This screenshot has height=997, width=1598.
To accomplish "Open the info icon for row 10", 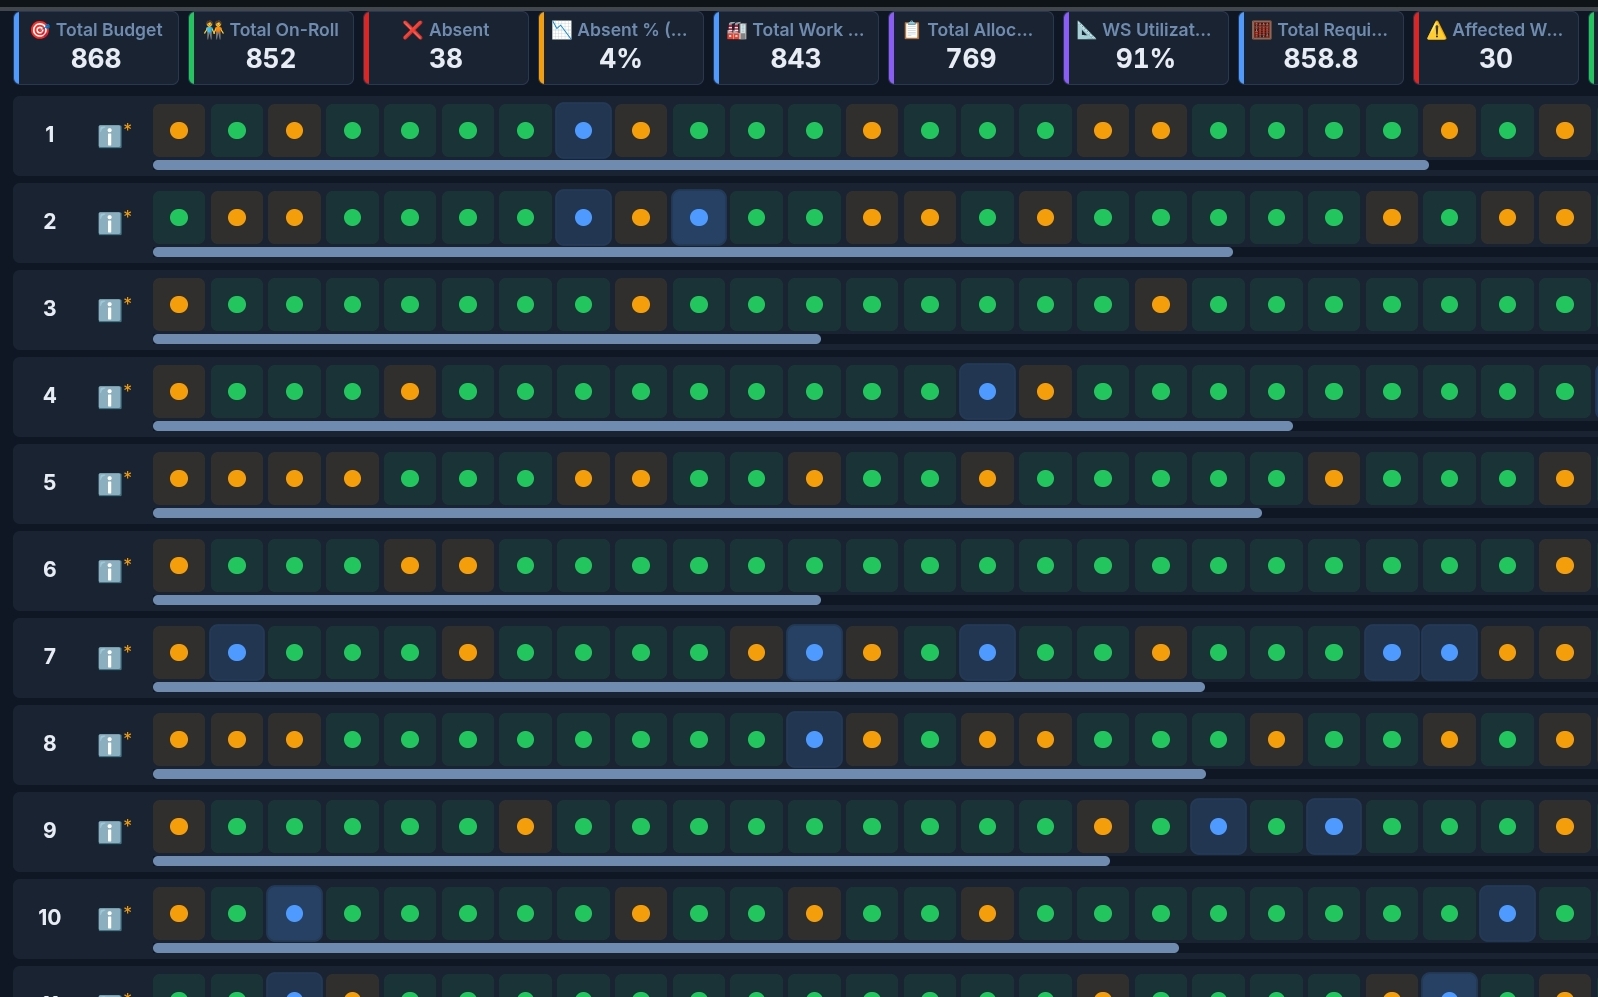I will click(x=109, y=919).
